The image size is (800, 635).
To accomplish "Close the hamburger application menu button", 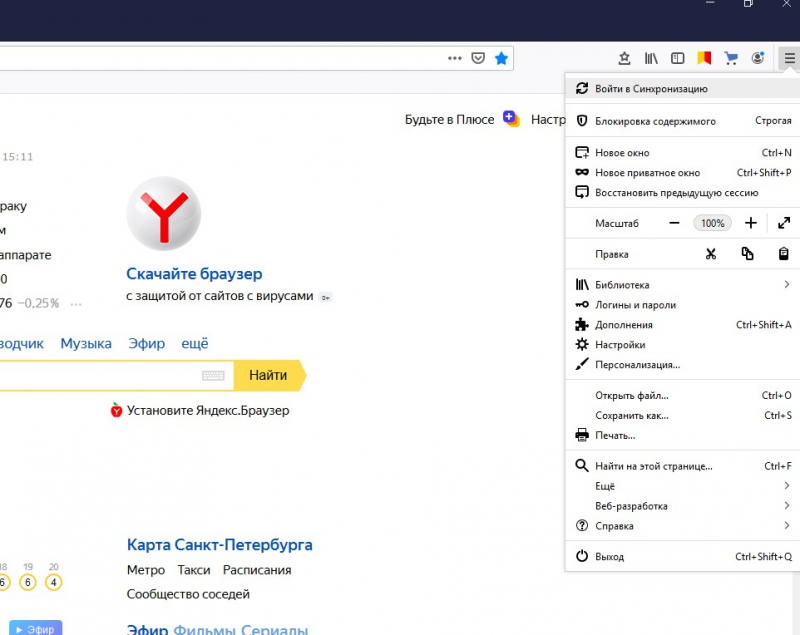I will pos(789,58).
